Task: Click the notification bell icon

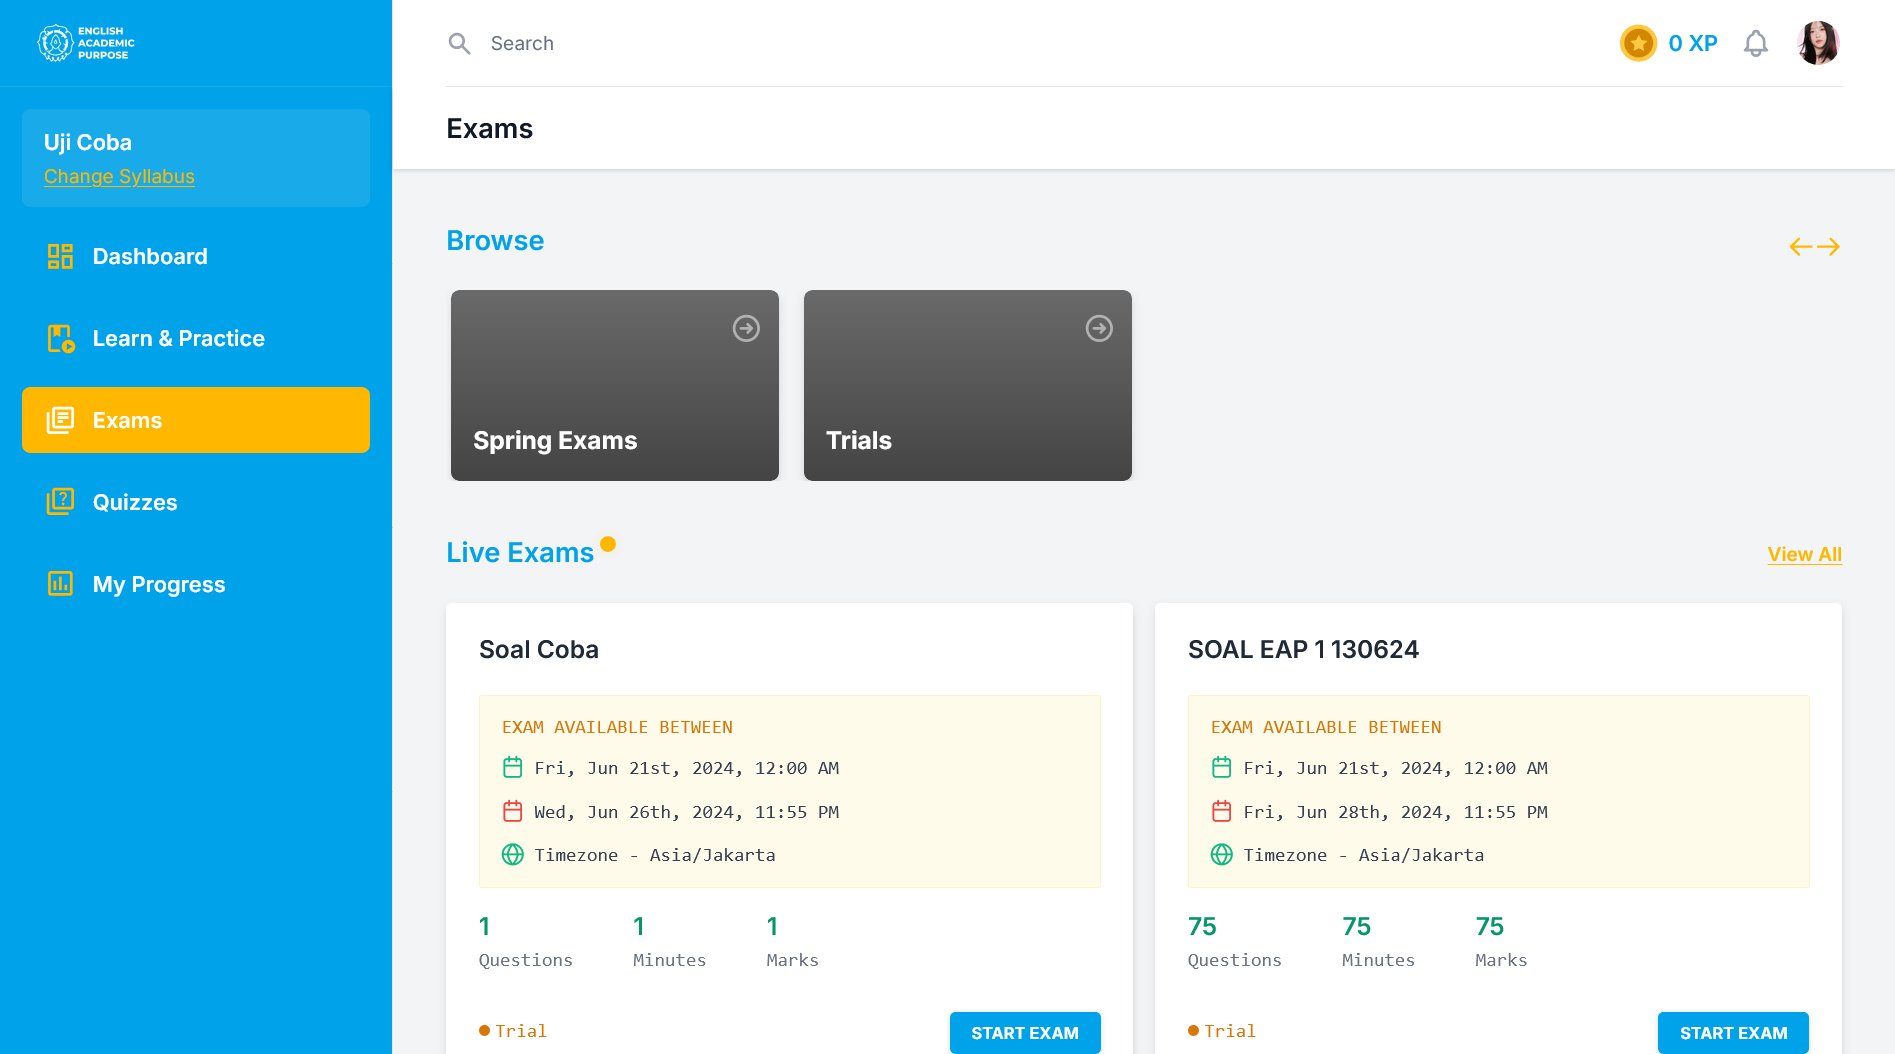Action: (1755, 44)
